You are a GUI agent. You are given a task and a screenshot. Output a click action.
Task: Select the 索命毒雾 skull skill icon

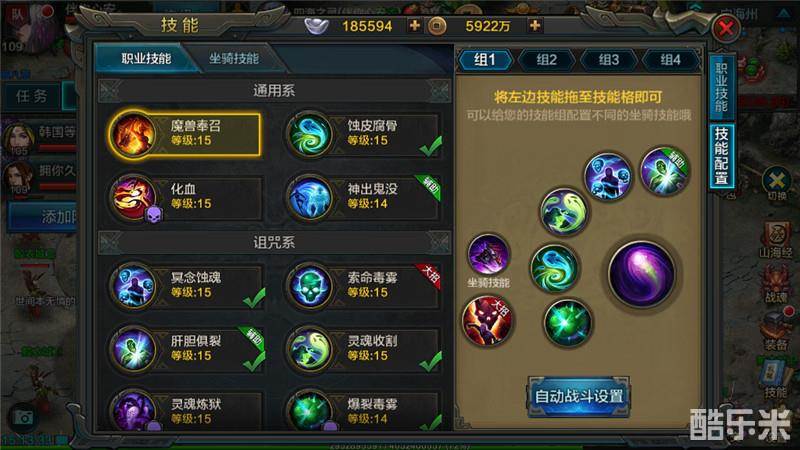(x=310, y=286)
